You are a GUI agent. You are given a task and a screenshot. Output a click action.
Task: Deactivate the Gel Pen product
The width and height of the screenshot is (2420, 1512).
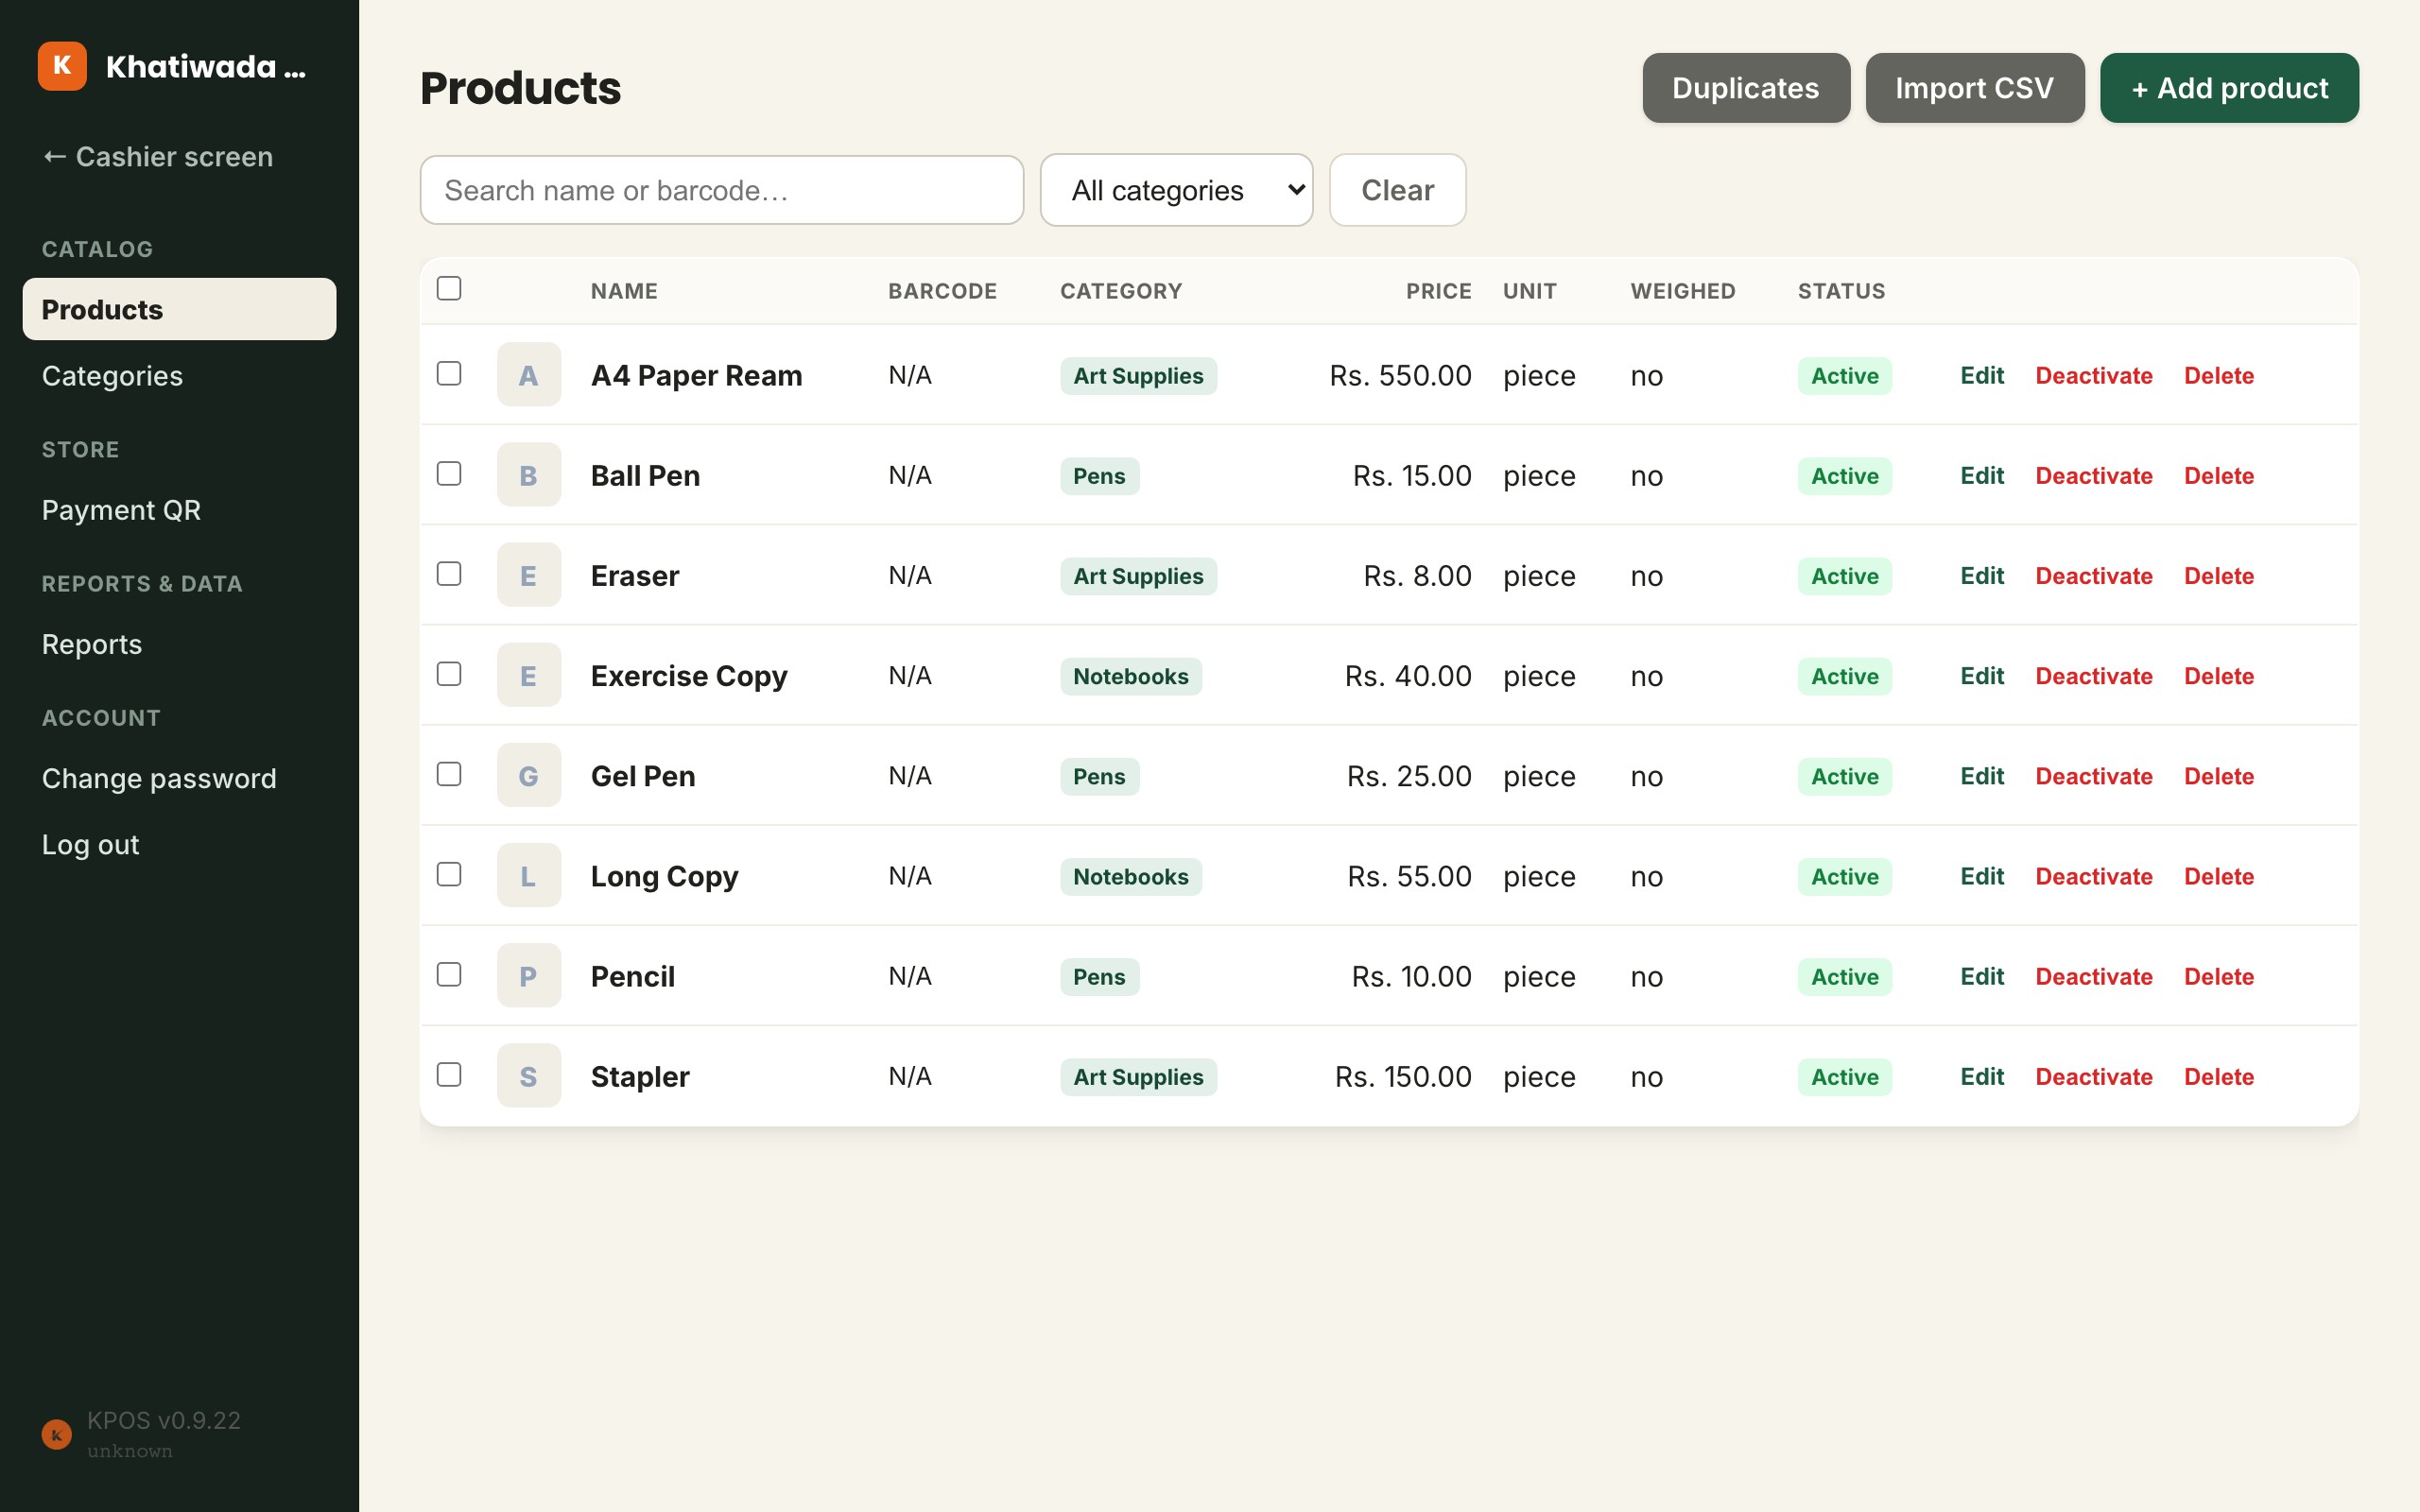pyautogui.click(x=2094, y=776)
